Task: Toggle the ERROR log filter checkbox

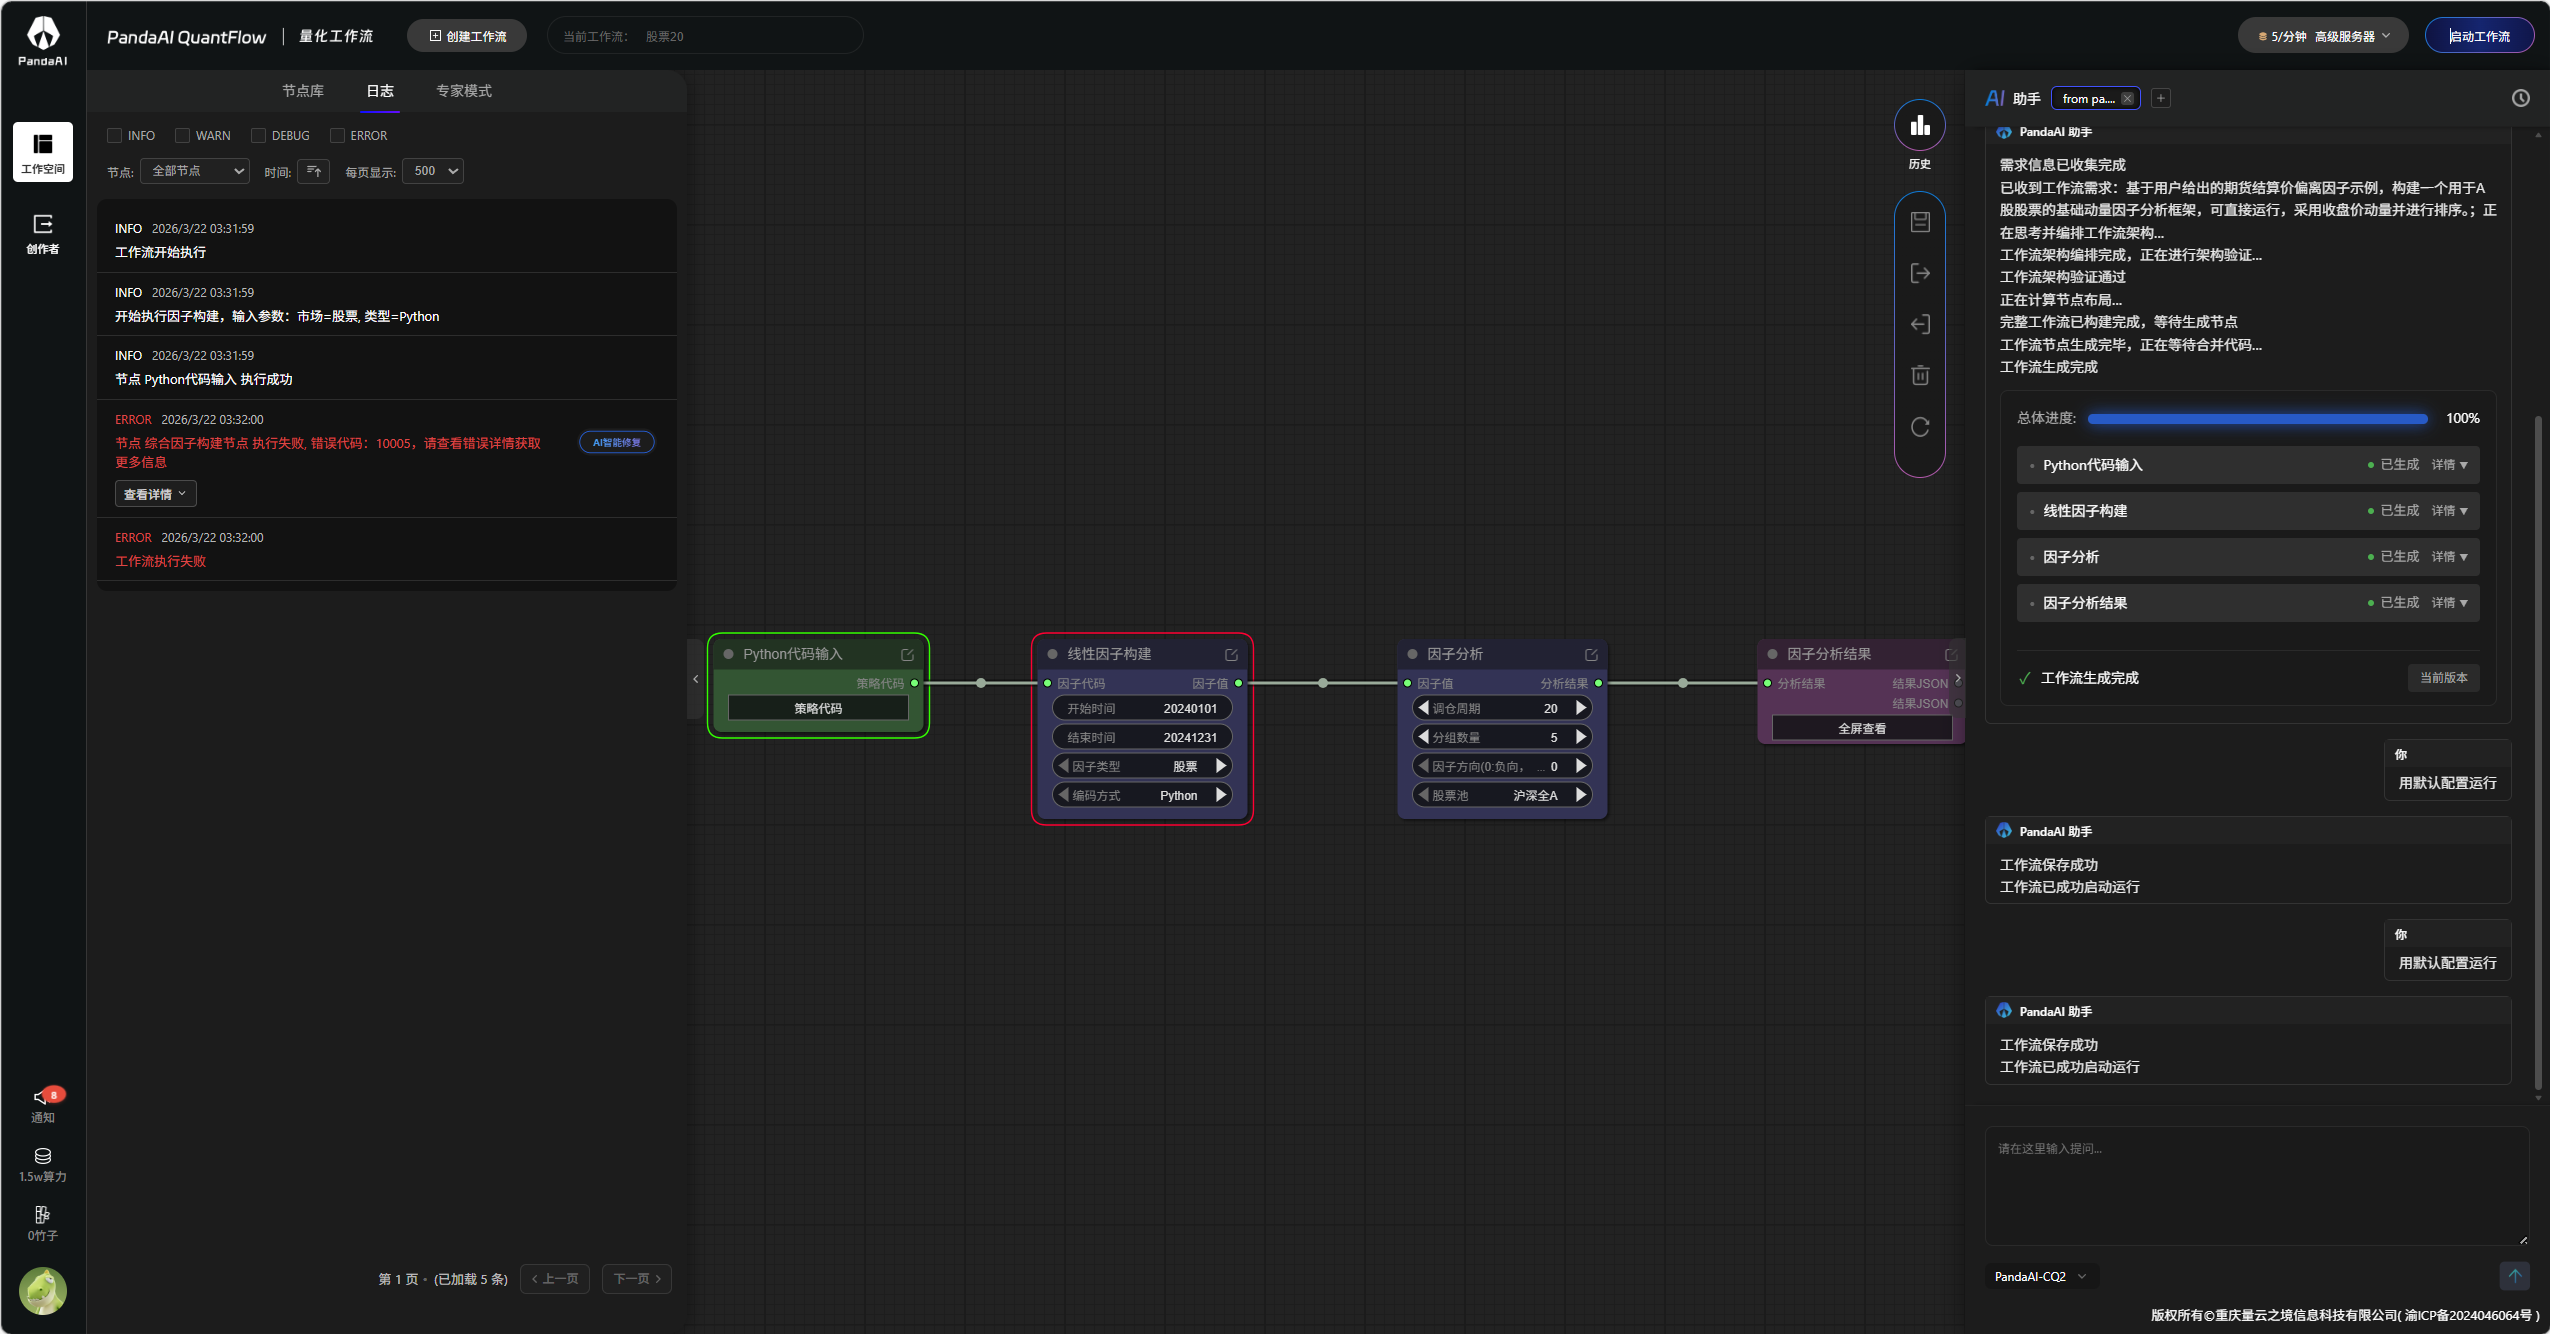Action: pyautogui.click(x=337, y=135)
